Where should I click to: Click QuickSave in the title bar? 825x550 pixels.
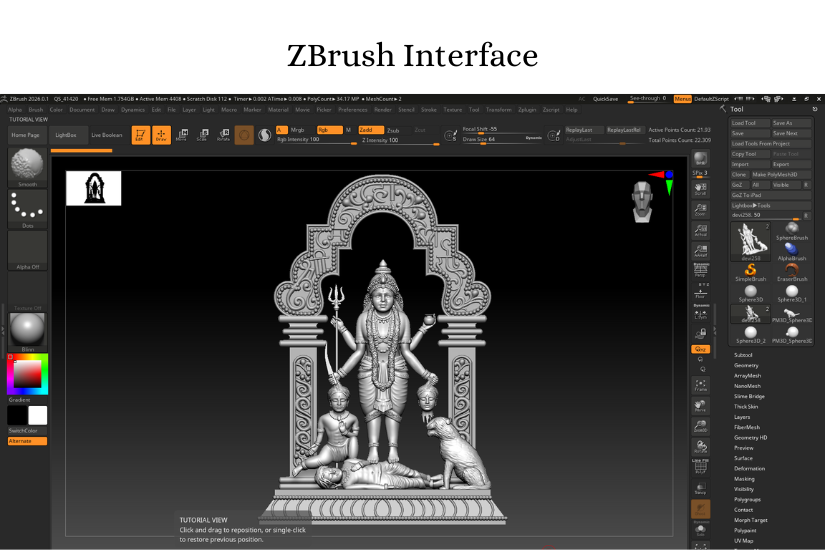605,99
